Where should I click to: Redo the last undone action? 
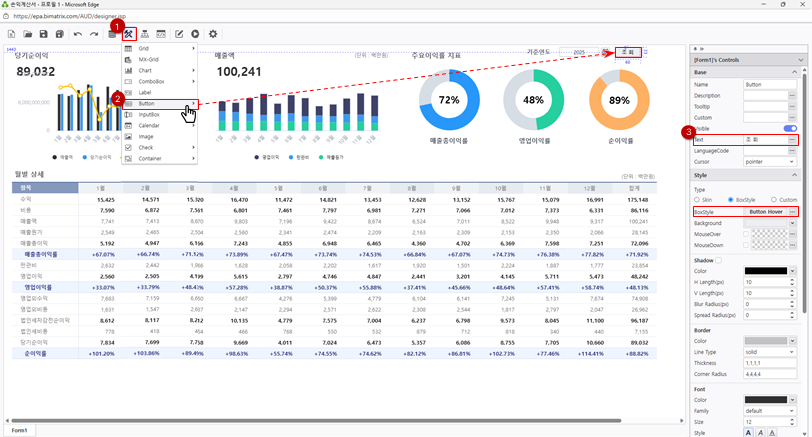(x=94, y=34)
